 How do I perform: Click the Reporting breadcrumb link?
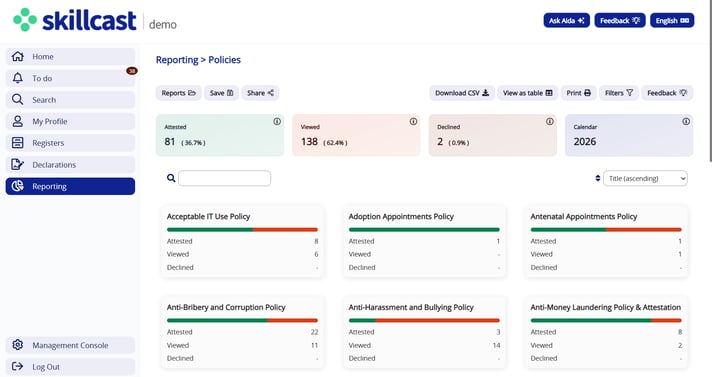pos(177,60)
